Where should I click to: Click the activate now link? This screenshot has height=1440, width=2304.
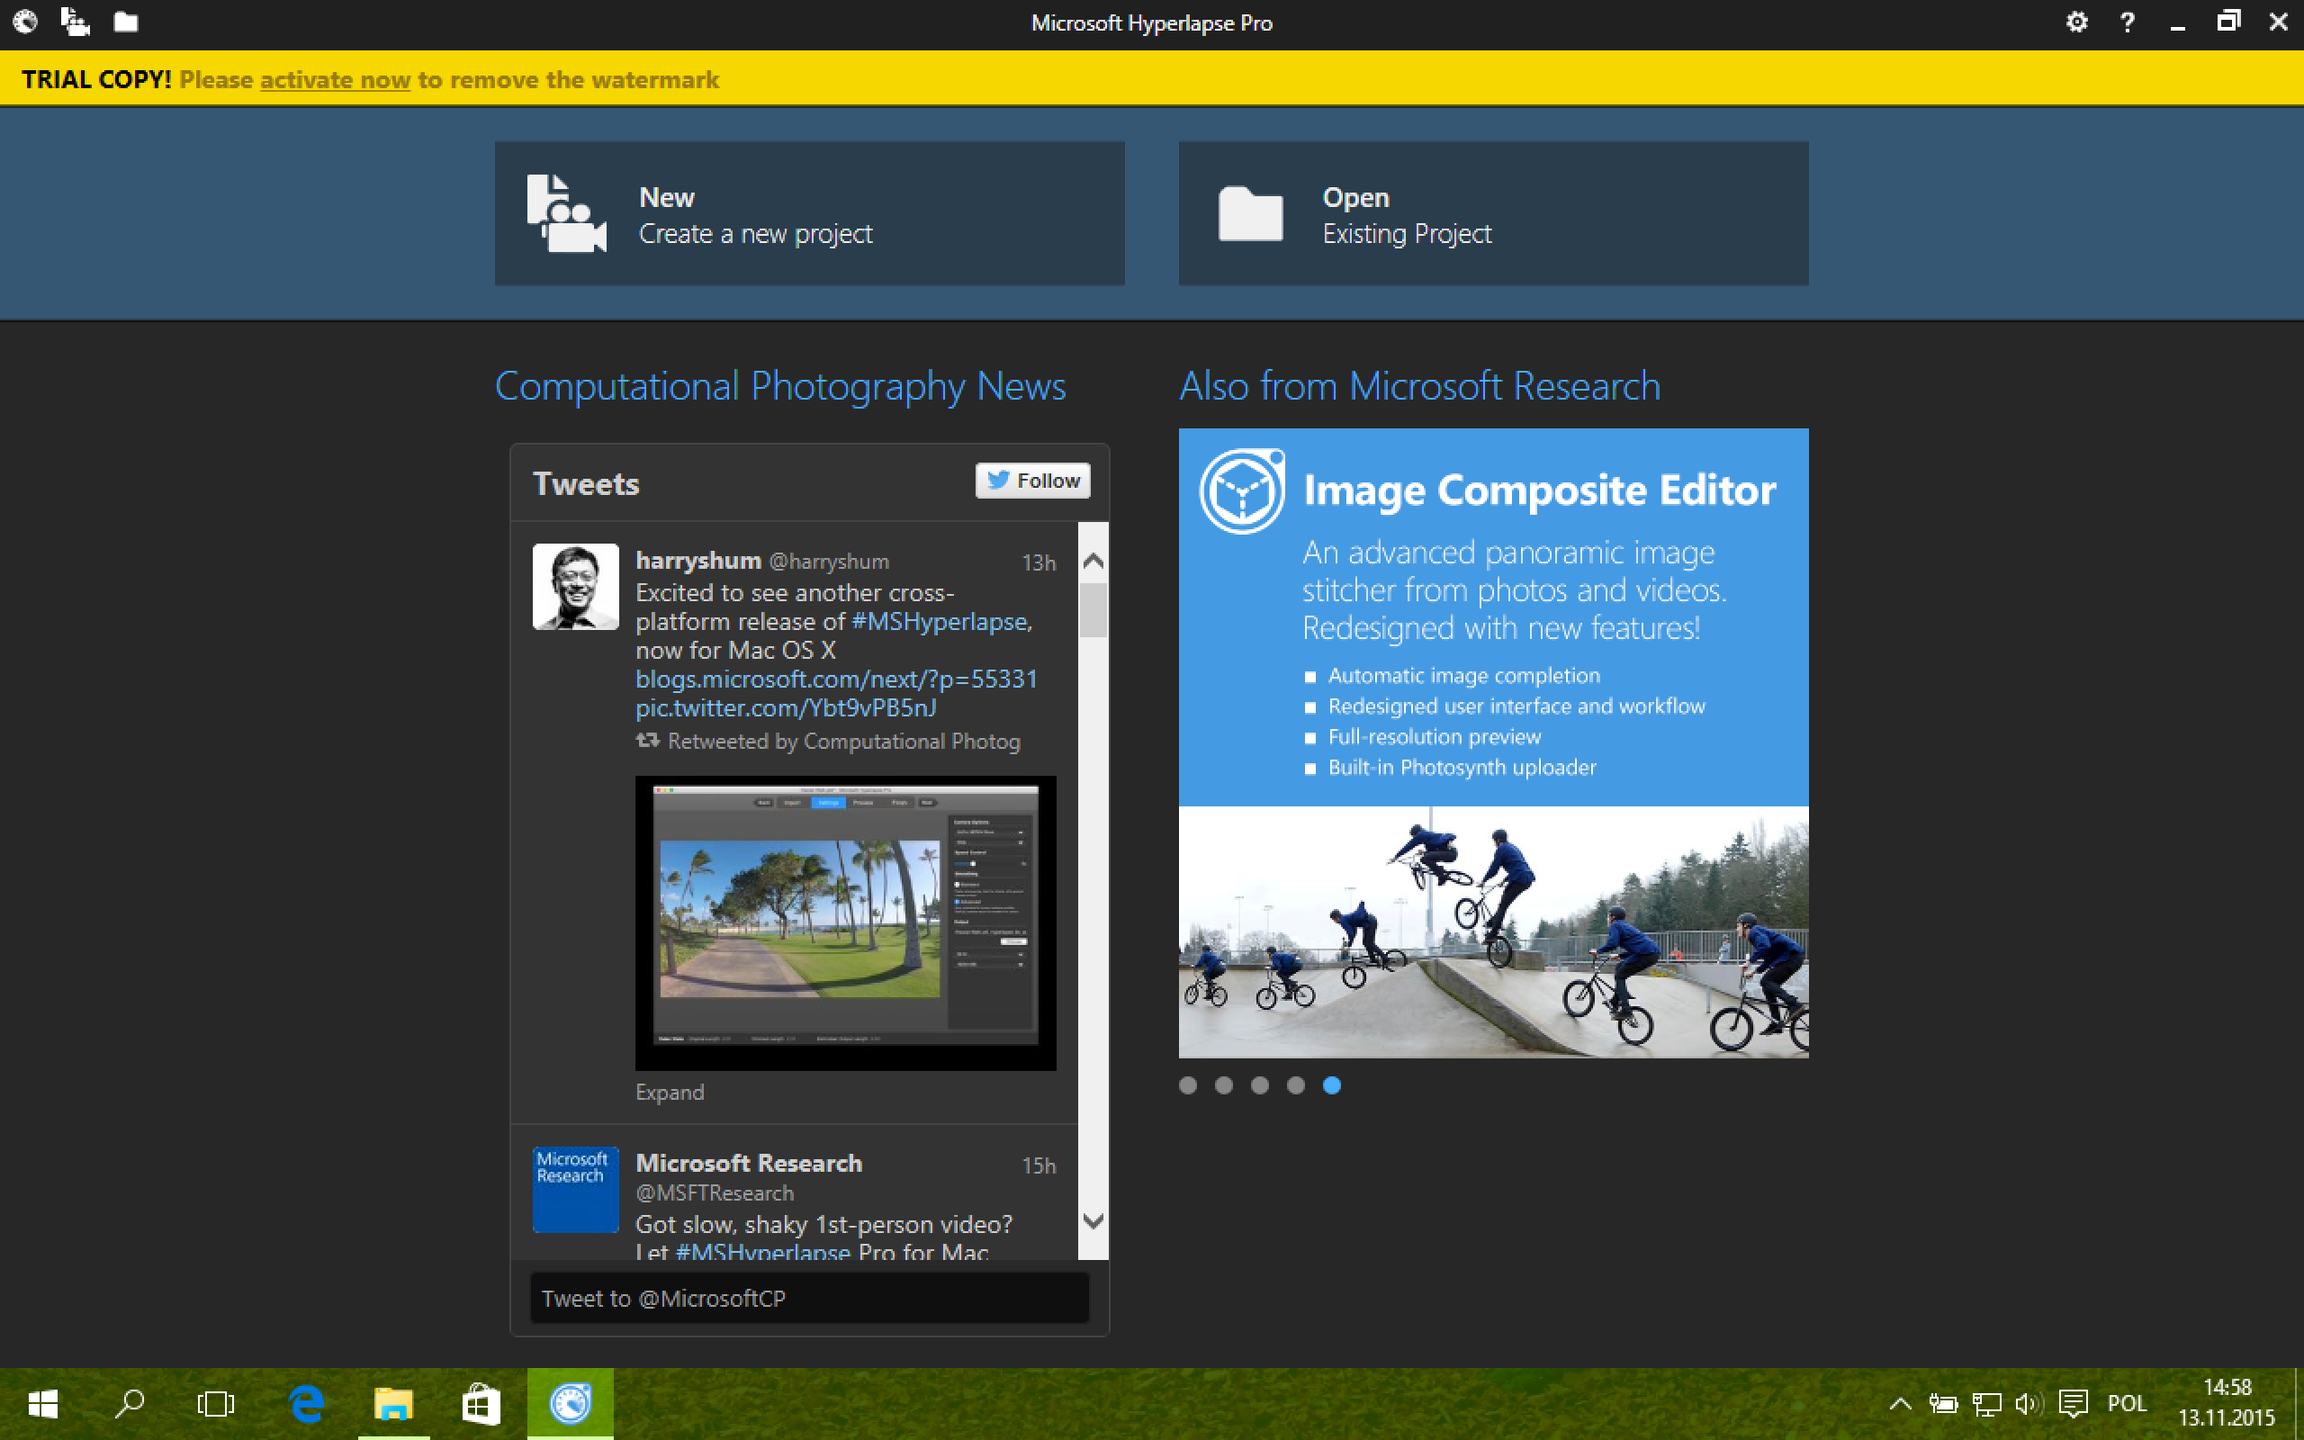[335, 80]
